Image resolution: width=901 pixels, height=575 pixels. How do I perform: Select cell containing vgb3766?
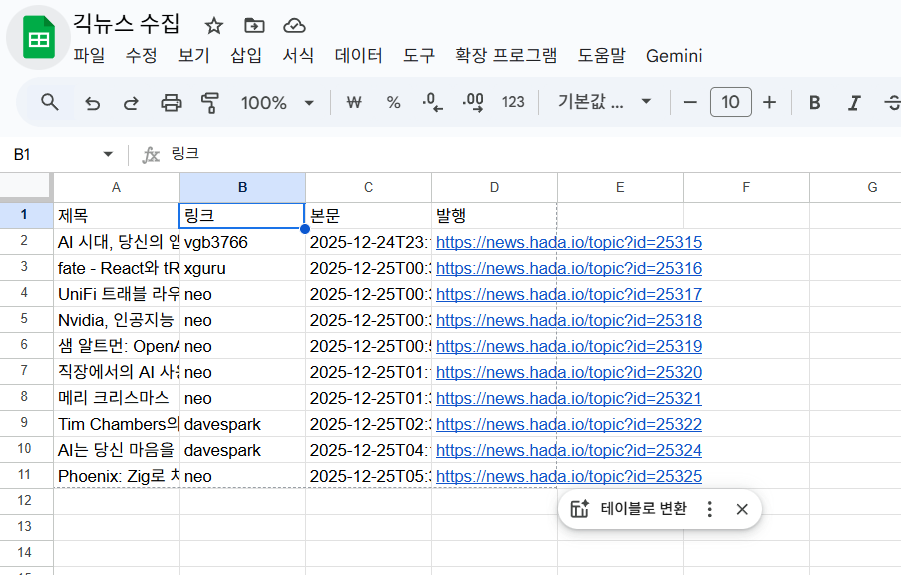[242, 242]
